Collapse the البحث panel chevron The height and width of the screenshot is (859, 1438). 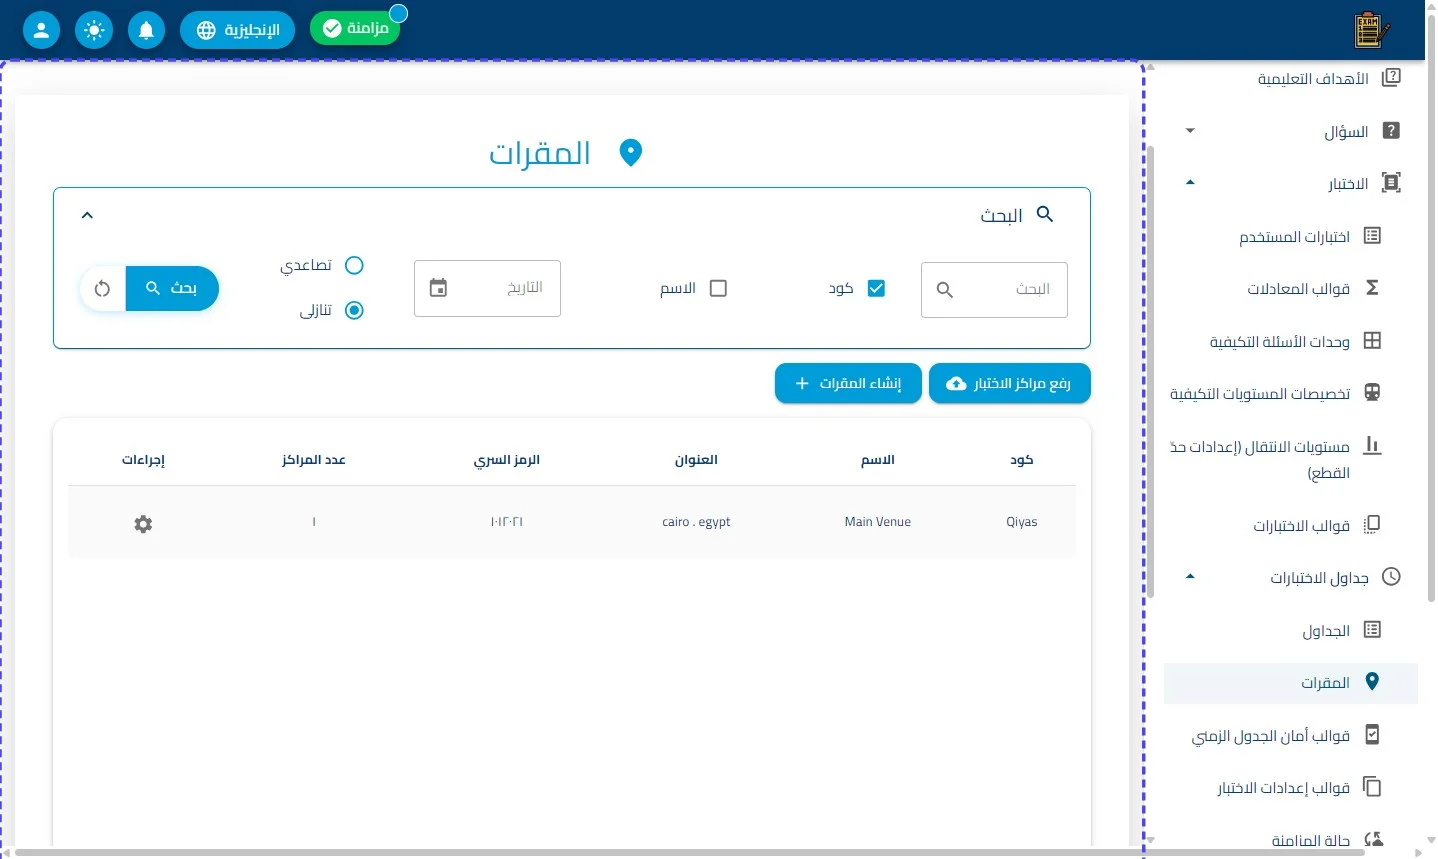87,215
